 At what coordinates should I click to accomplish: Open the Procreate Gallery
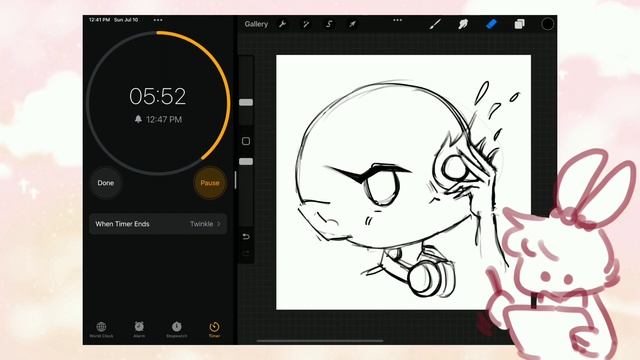click(256, 24)
